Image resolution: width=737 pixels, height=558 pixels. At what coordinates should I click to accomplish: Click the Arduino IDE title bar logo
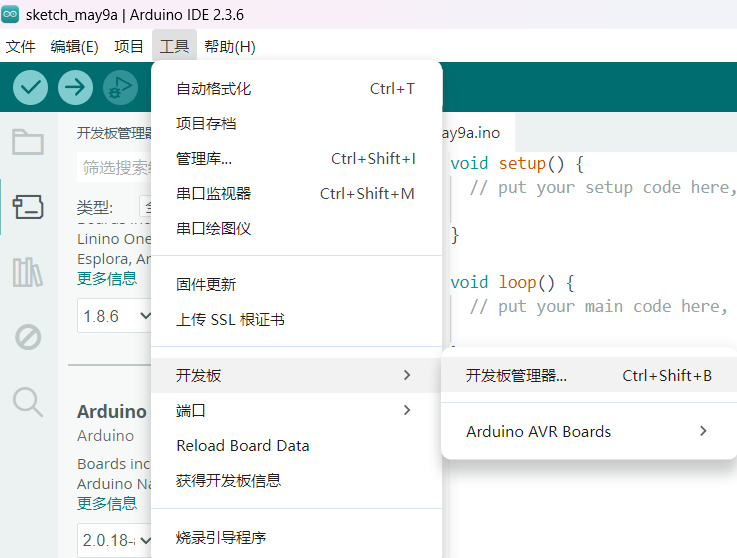(x=10, y=15)
